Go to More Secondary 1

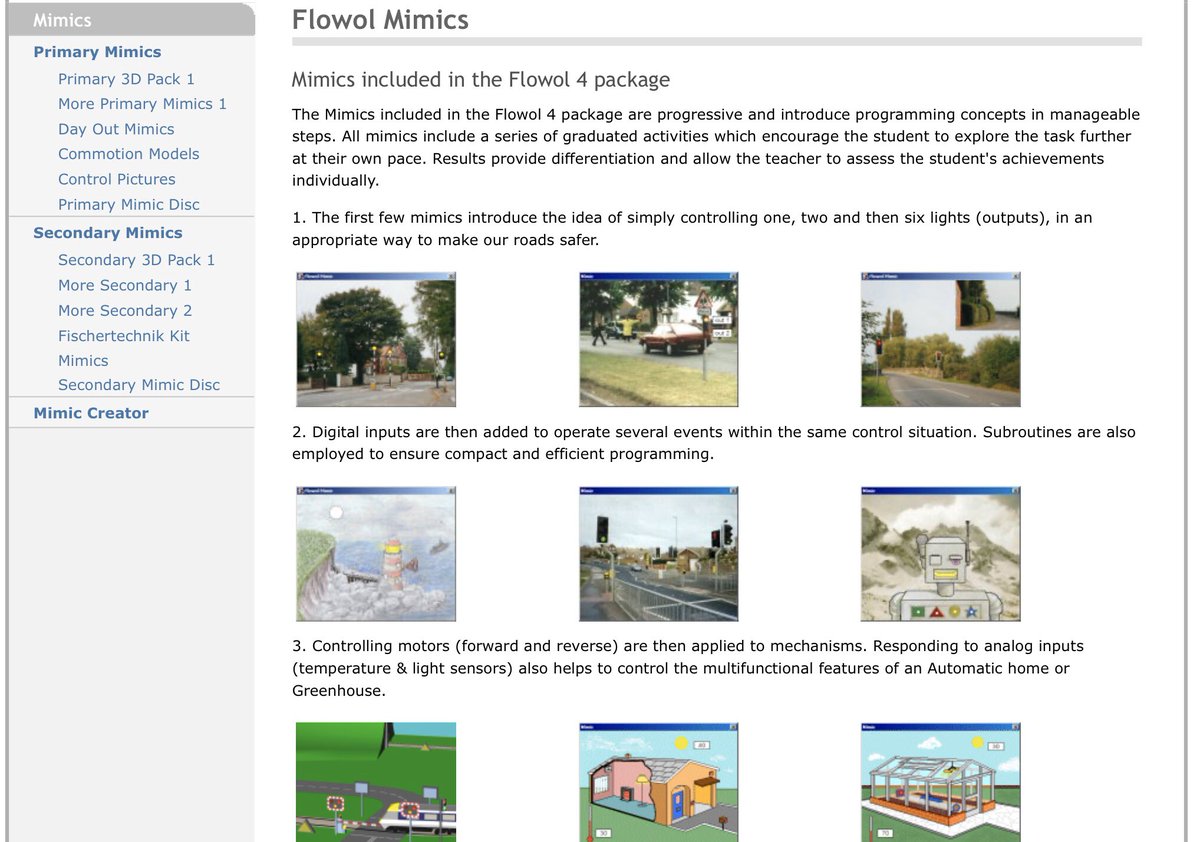pos(124,285)
